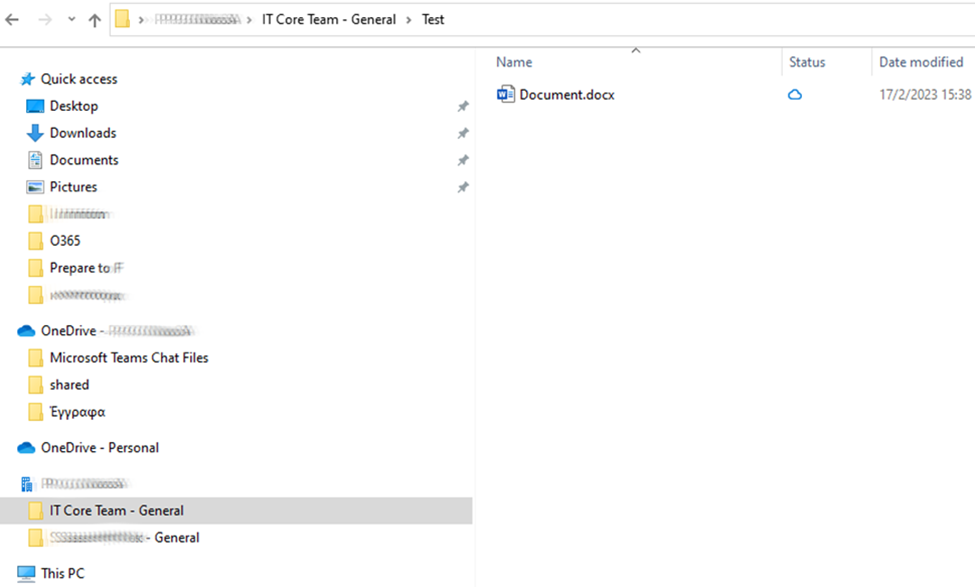Click the Up one level arrow
The height and width of the screenshot is (587, 975).
(x=95, y=20)
